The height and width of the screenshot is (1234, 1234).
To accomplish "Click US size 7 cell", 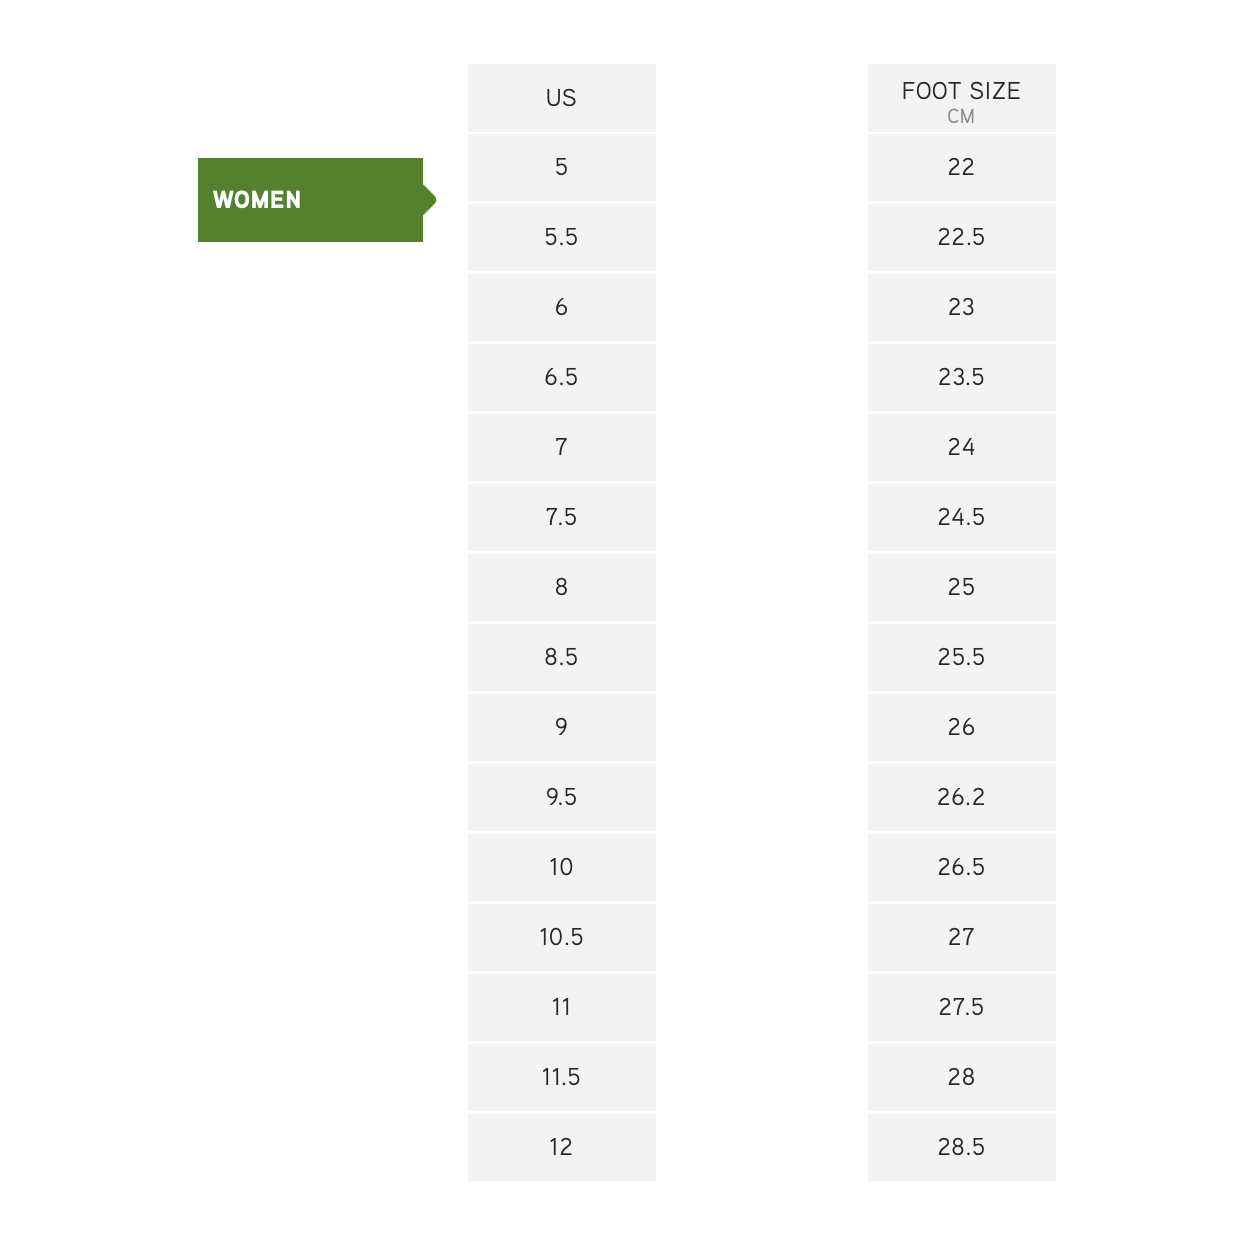I will point(561,447).
